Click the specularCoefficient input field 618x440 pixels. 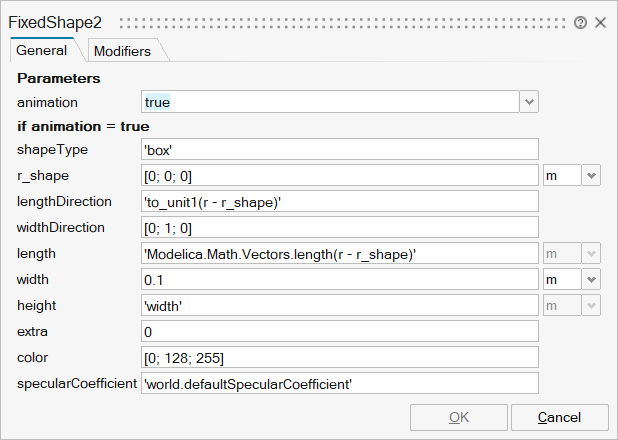(x=340, y=383)
